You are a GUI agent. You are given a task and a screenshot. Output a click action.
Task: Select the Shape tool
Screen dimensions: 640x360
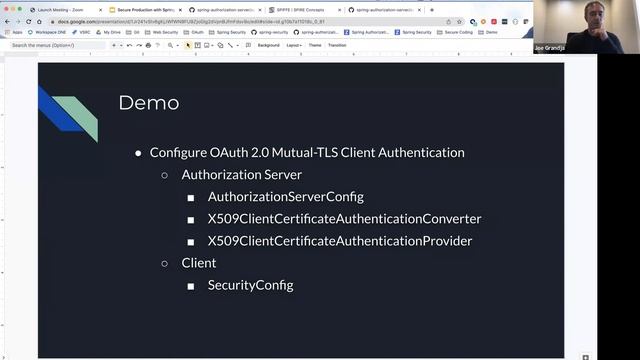(220, 45)
